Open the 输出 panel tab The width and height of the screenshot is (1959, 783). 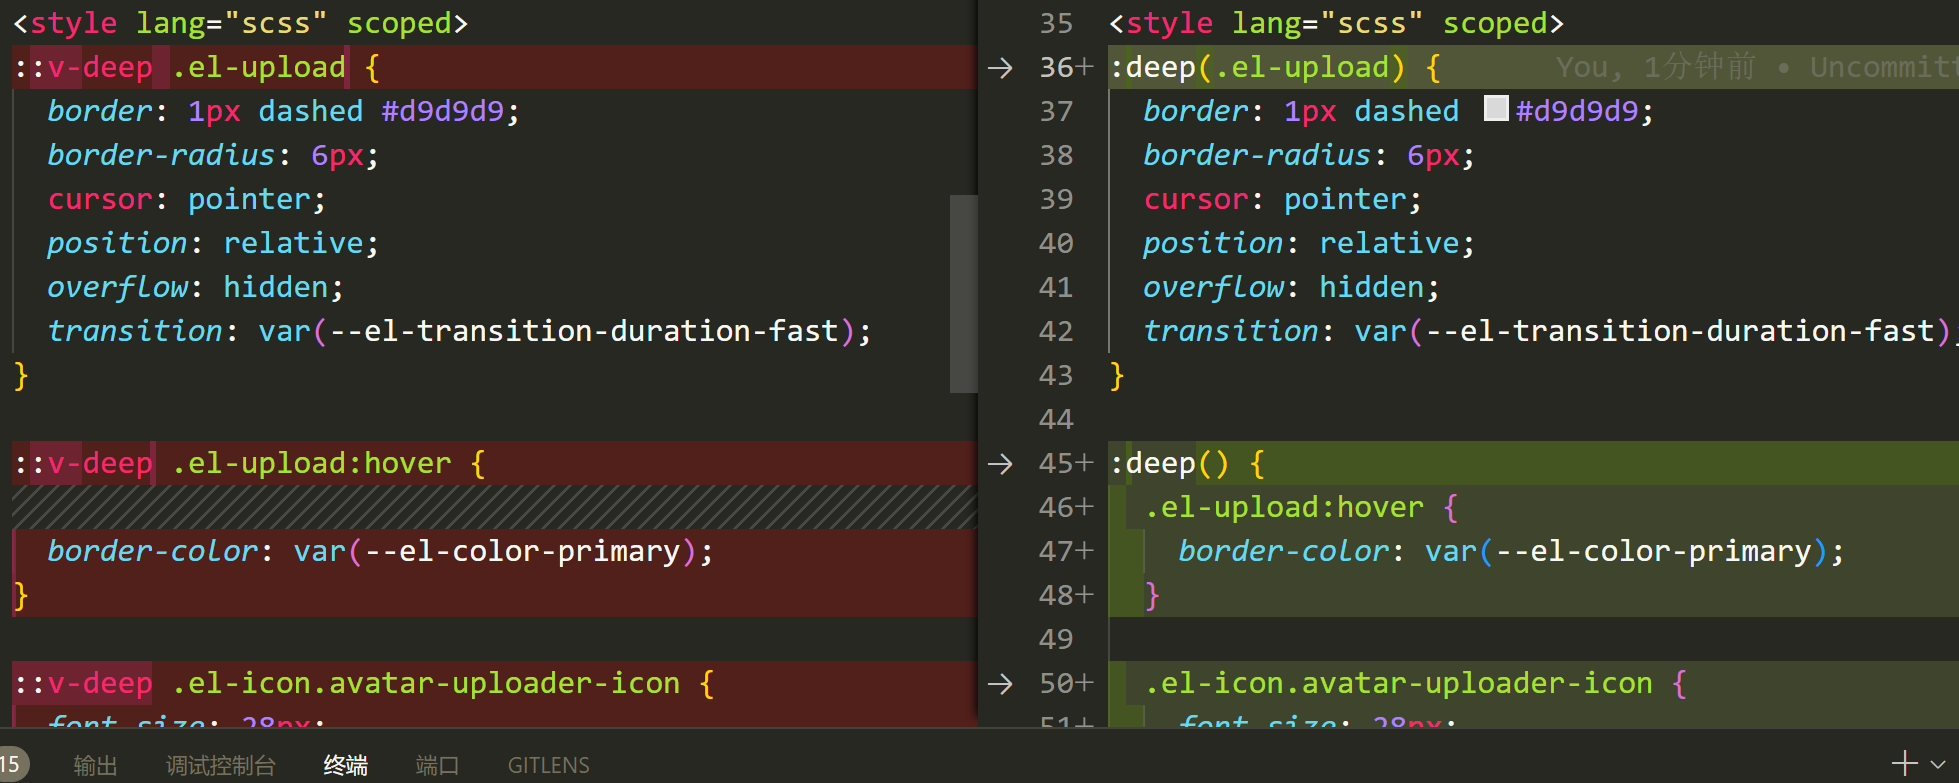click(x=96, y=765)
